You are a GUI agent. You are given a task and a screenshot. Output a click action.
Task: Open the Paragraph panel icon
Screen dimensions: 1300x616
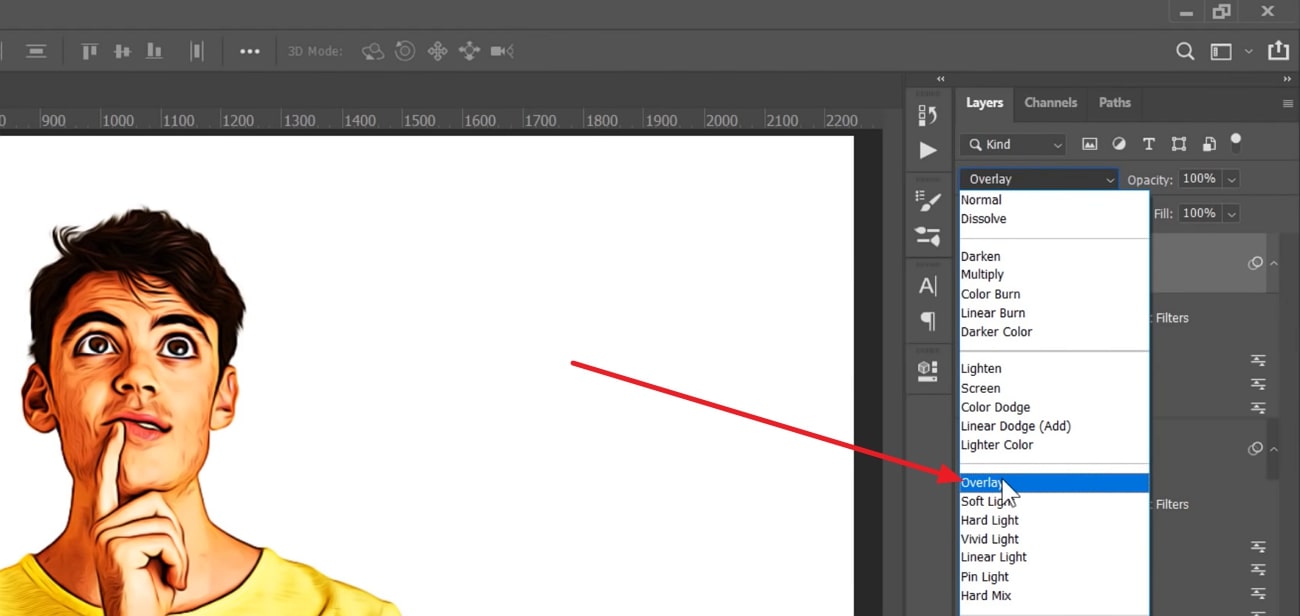click(928, 321)
